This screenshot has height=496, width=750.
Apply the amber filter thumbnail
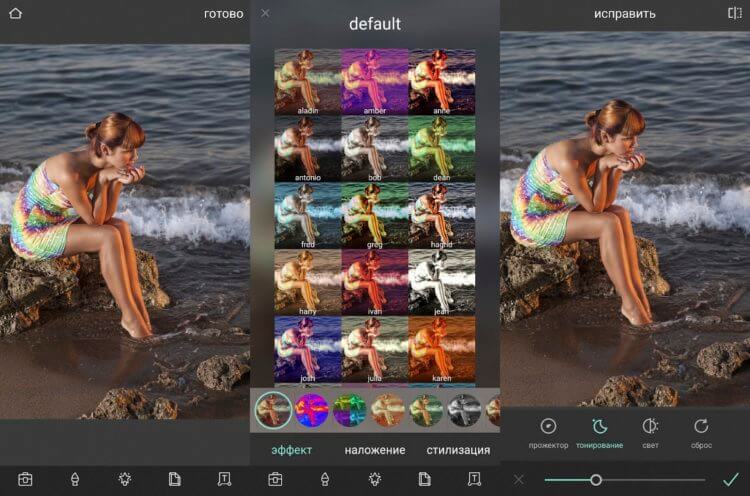[375, 82]
